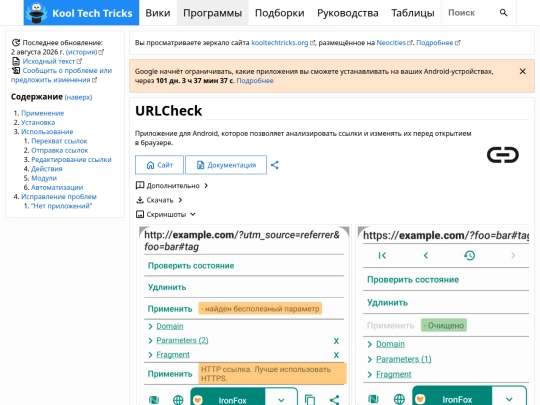Open the Подборки menu

279,13
